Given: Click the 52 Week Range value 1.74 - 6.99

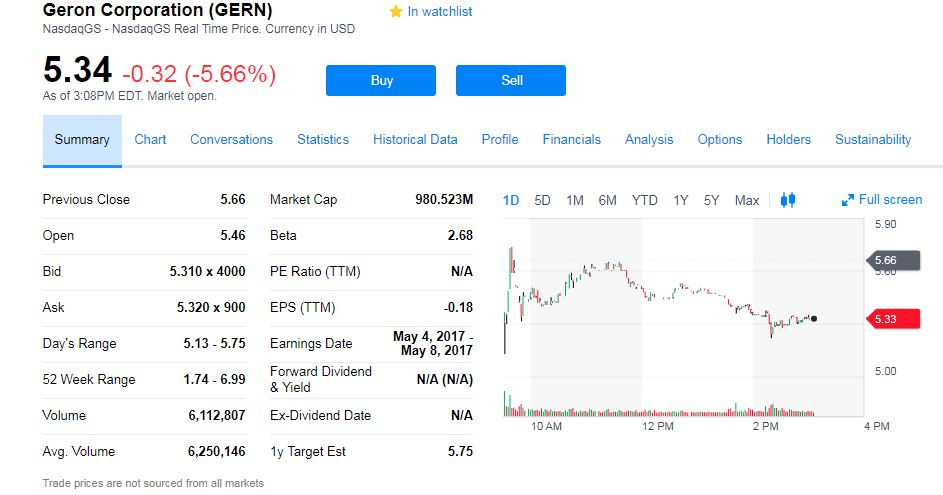Looking at the screenshot, I should (215, 380).
